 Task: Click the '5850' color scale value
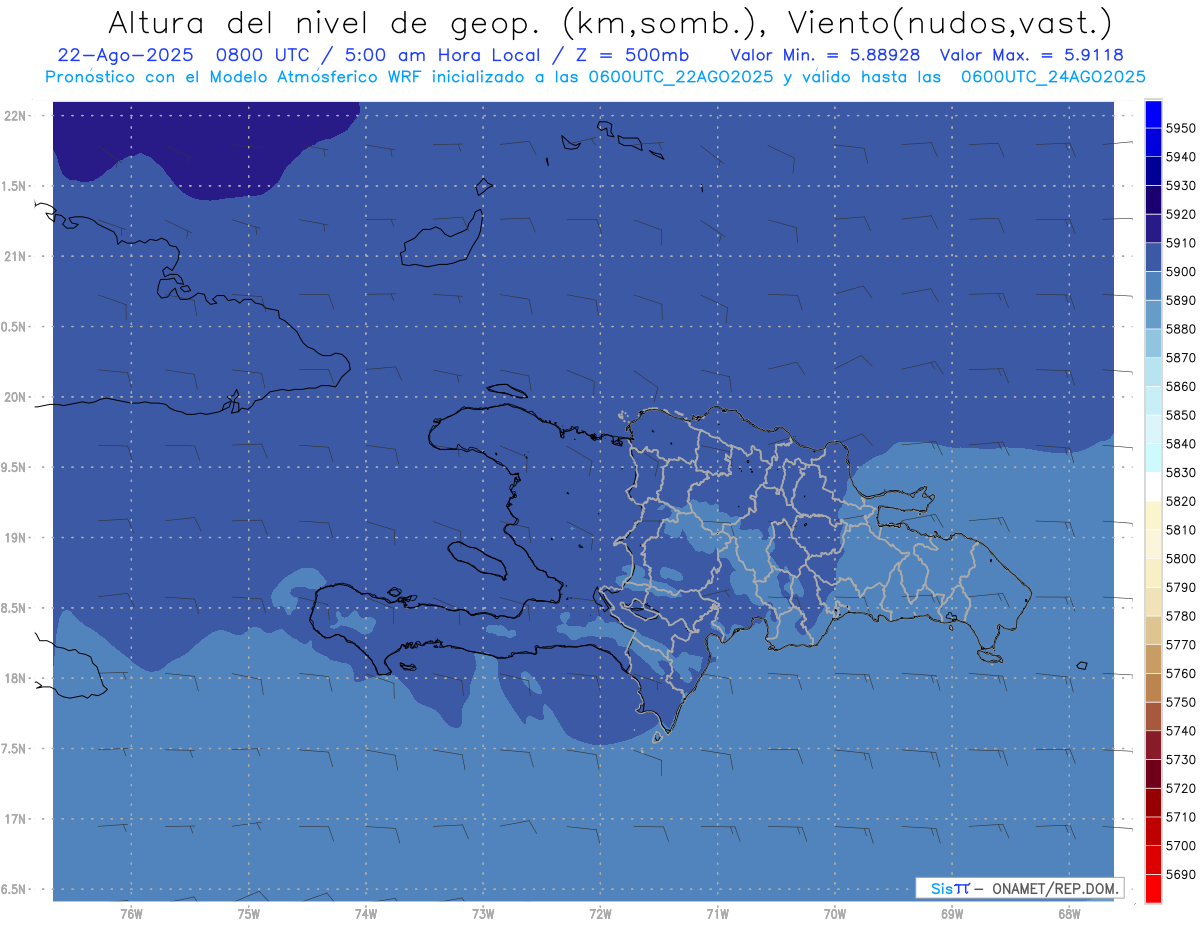[1180, 415]
